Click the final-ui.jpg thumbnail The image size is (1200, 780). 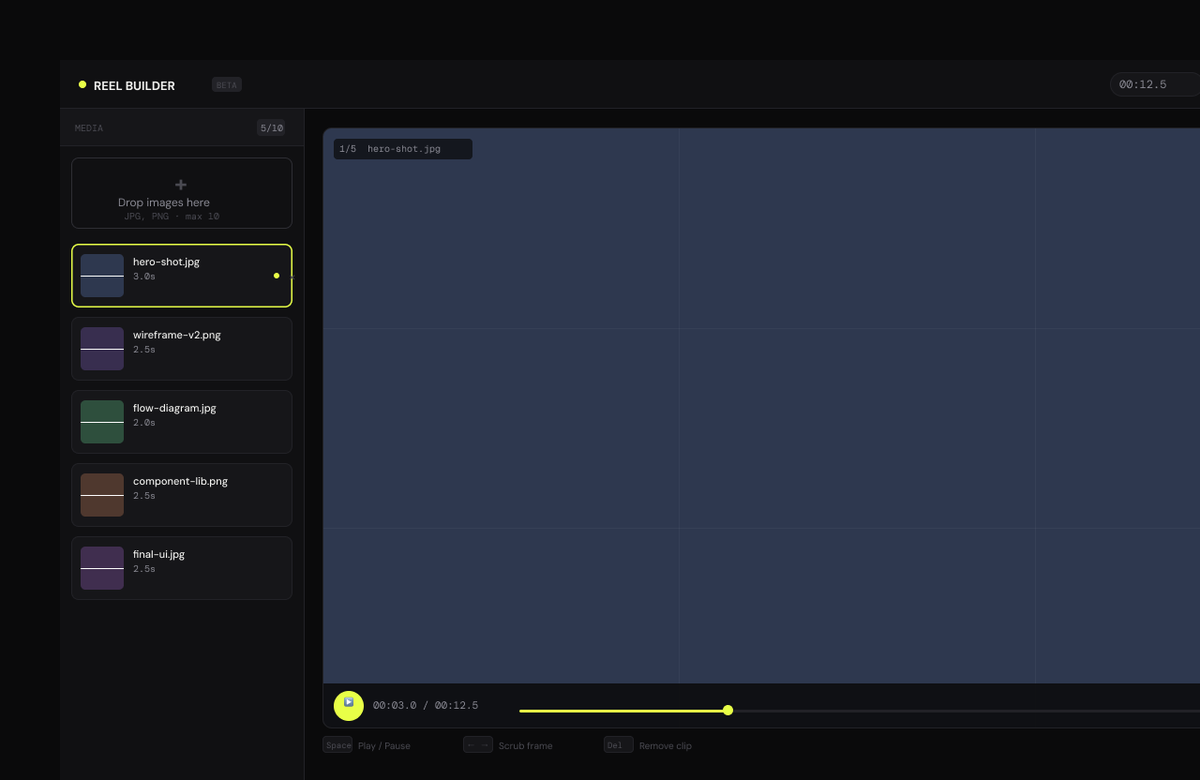(x=102, y=567)
